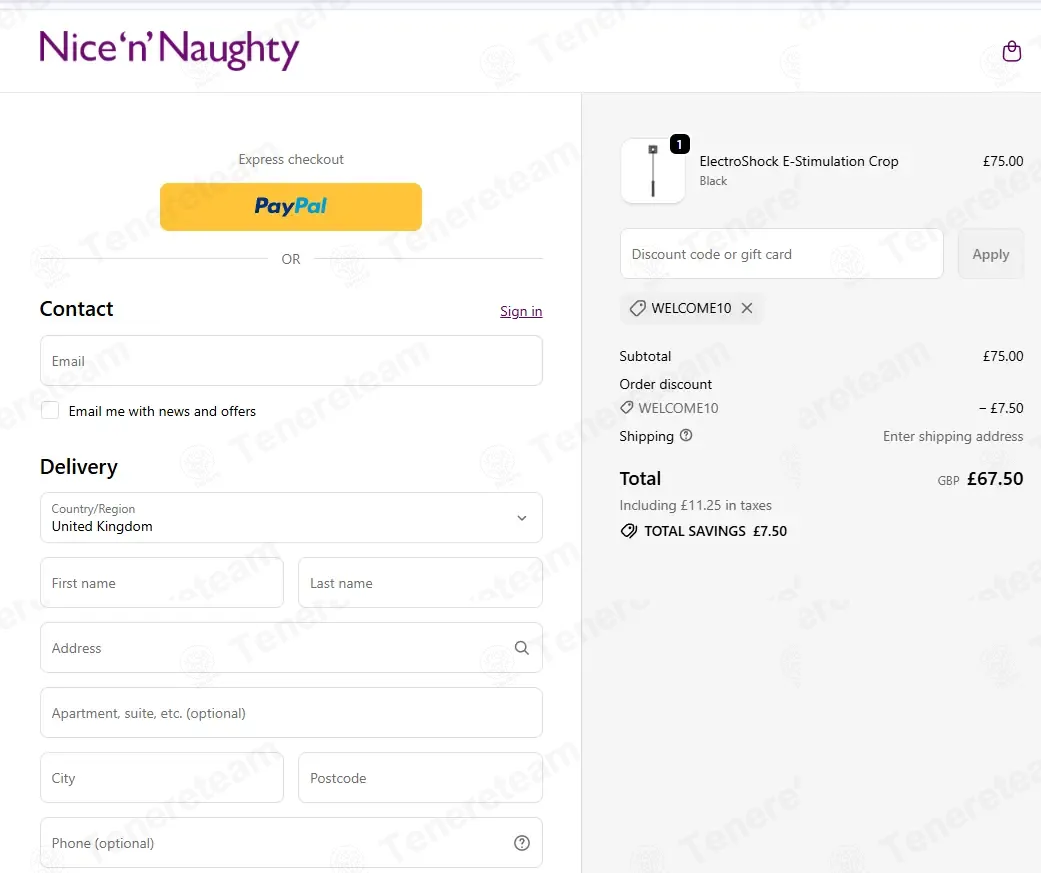
Task: Click the address search magnifier icon
Action: [x=522, y=648]
